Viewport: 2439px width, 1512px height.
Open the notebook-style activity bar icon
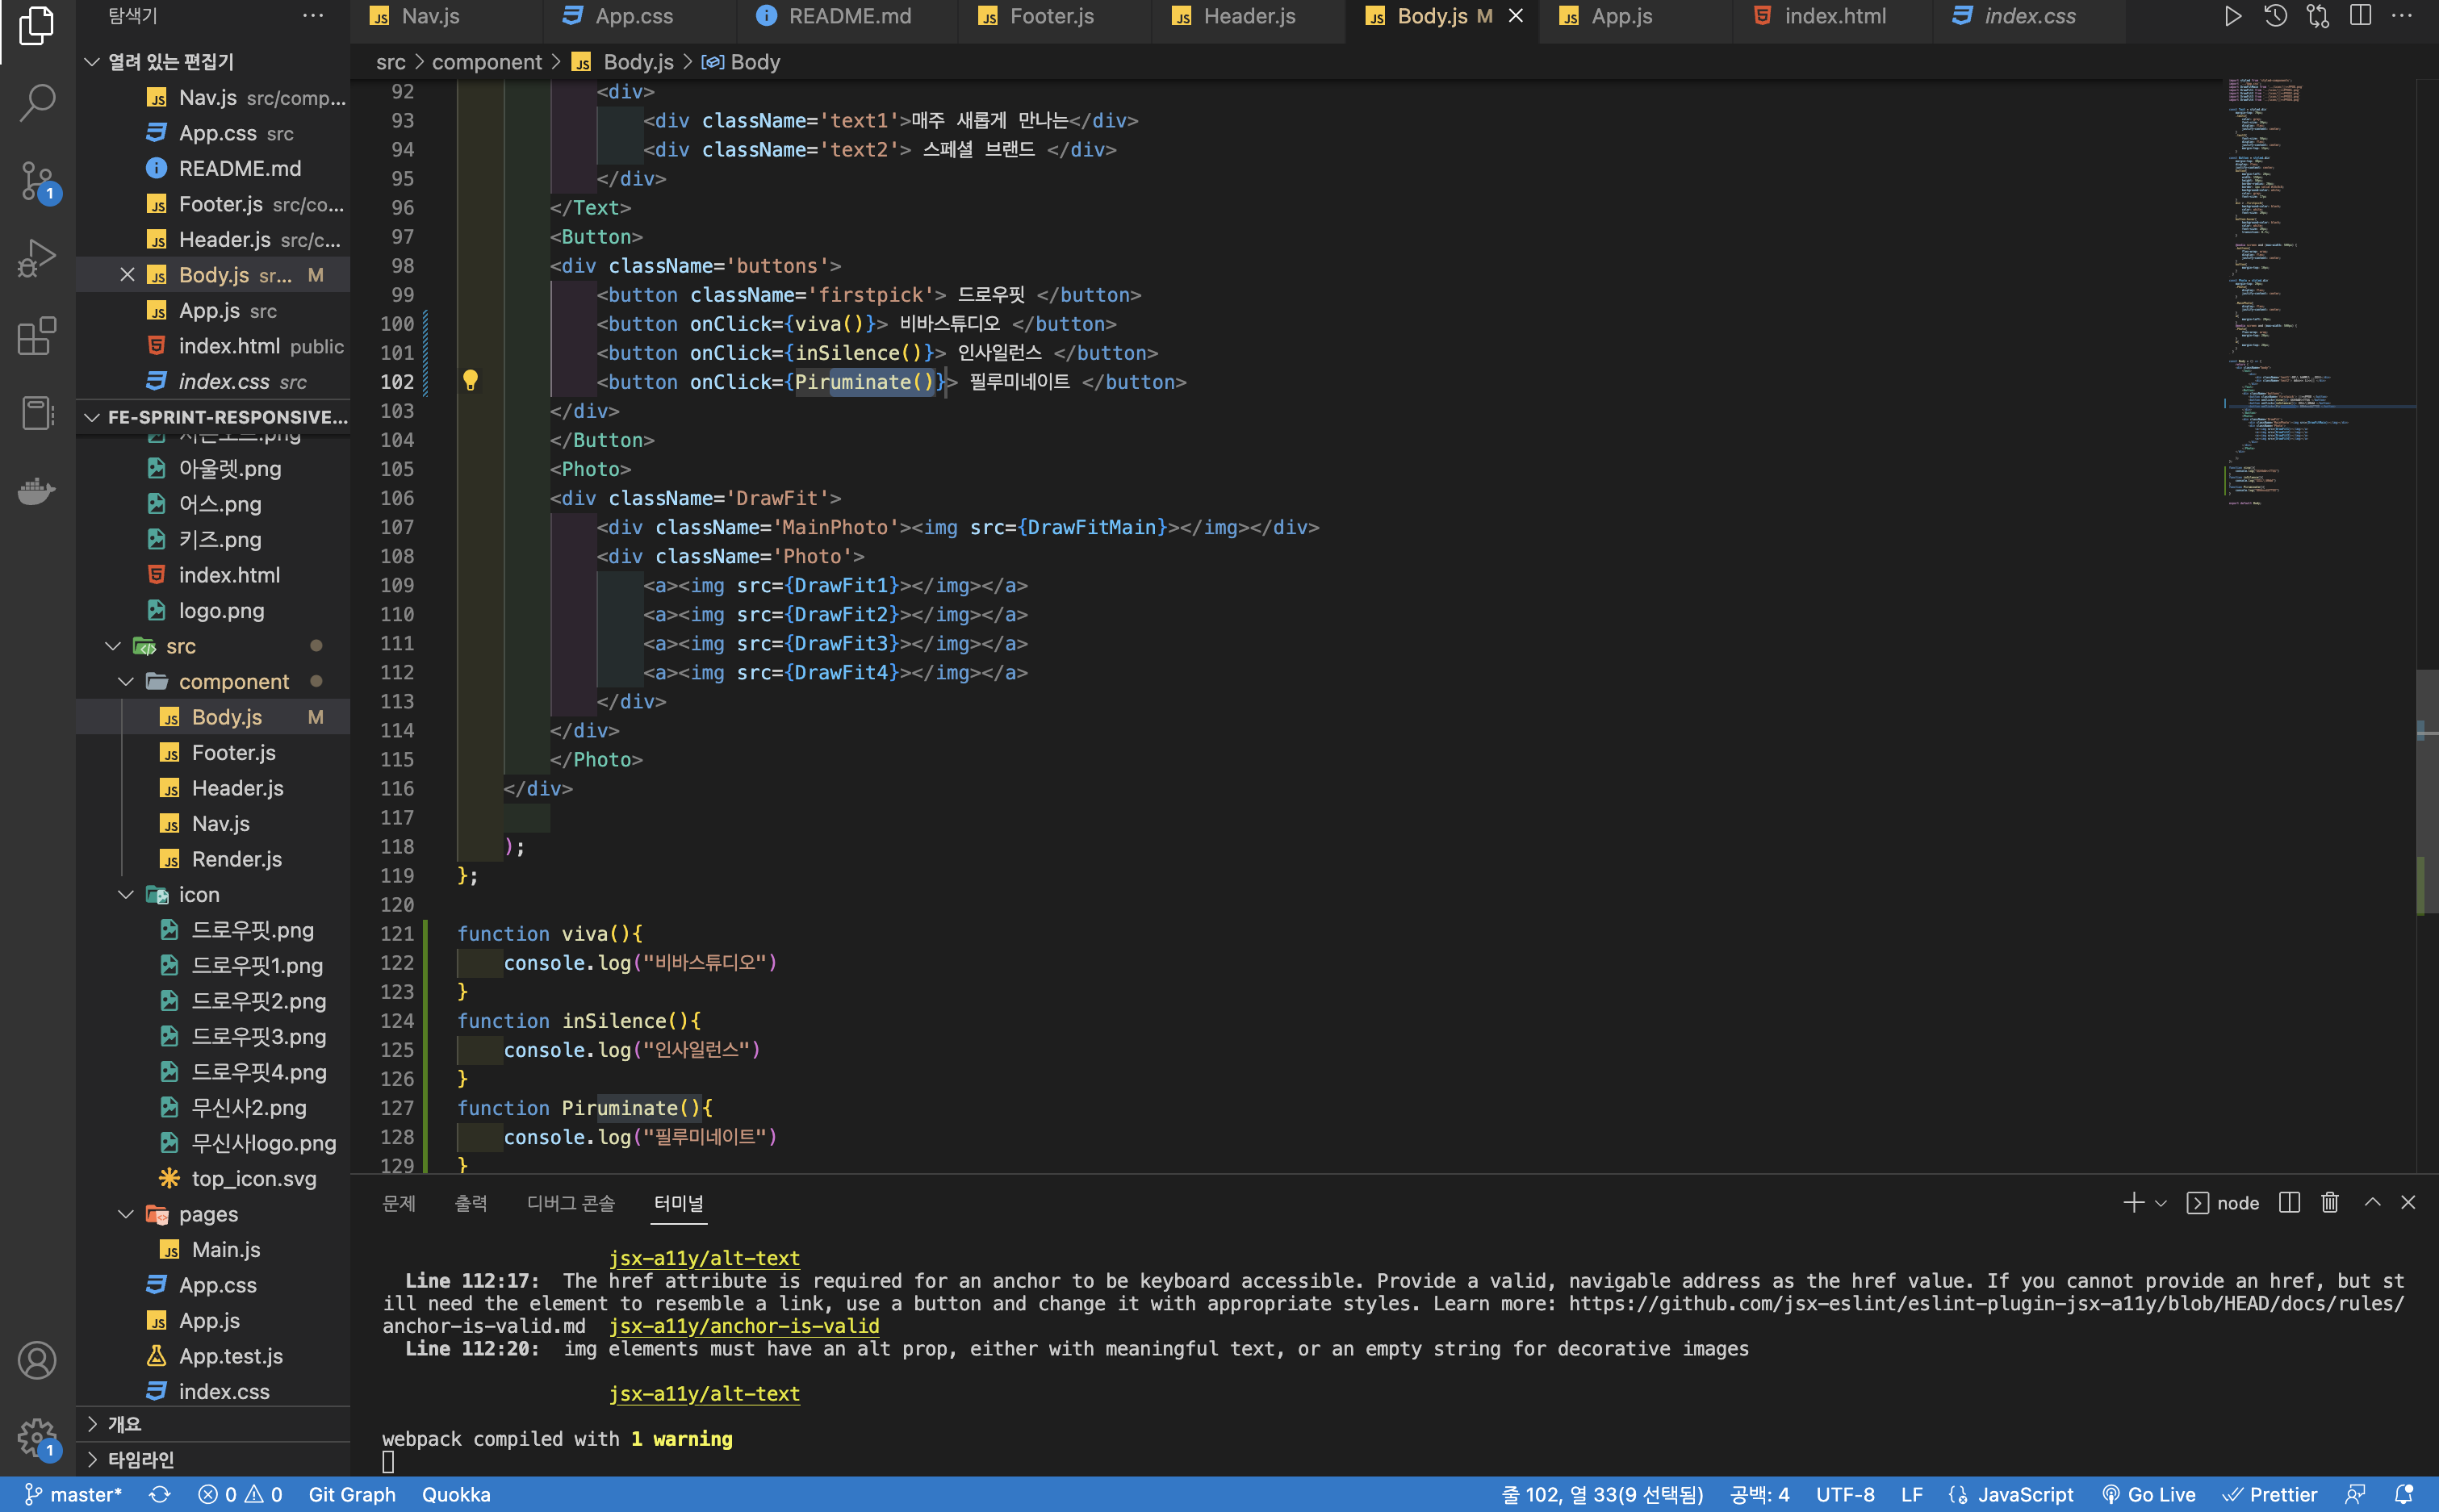[37, 412]
